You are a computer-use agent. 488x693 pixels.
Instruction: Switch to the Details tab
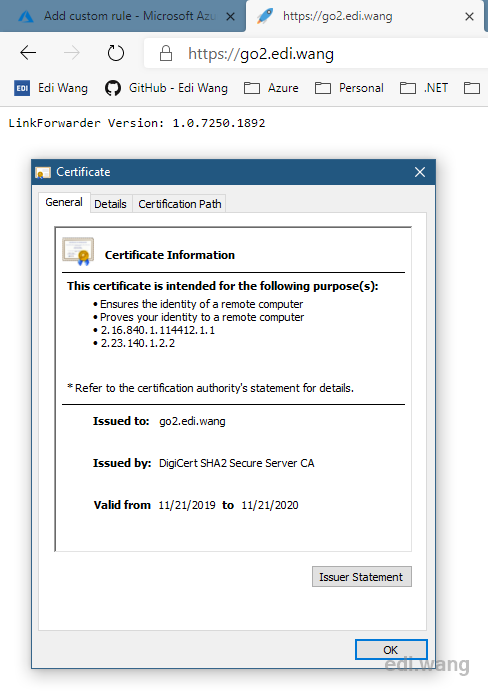(x=111, y=204)
